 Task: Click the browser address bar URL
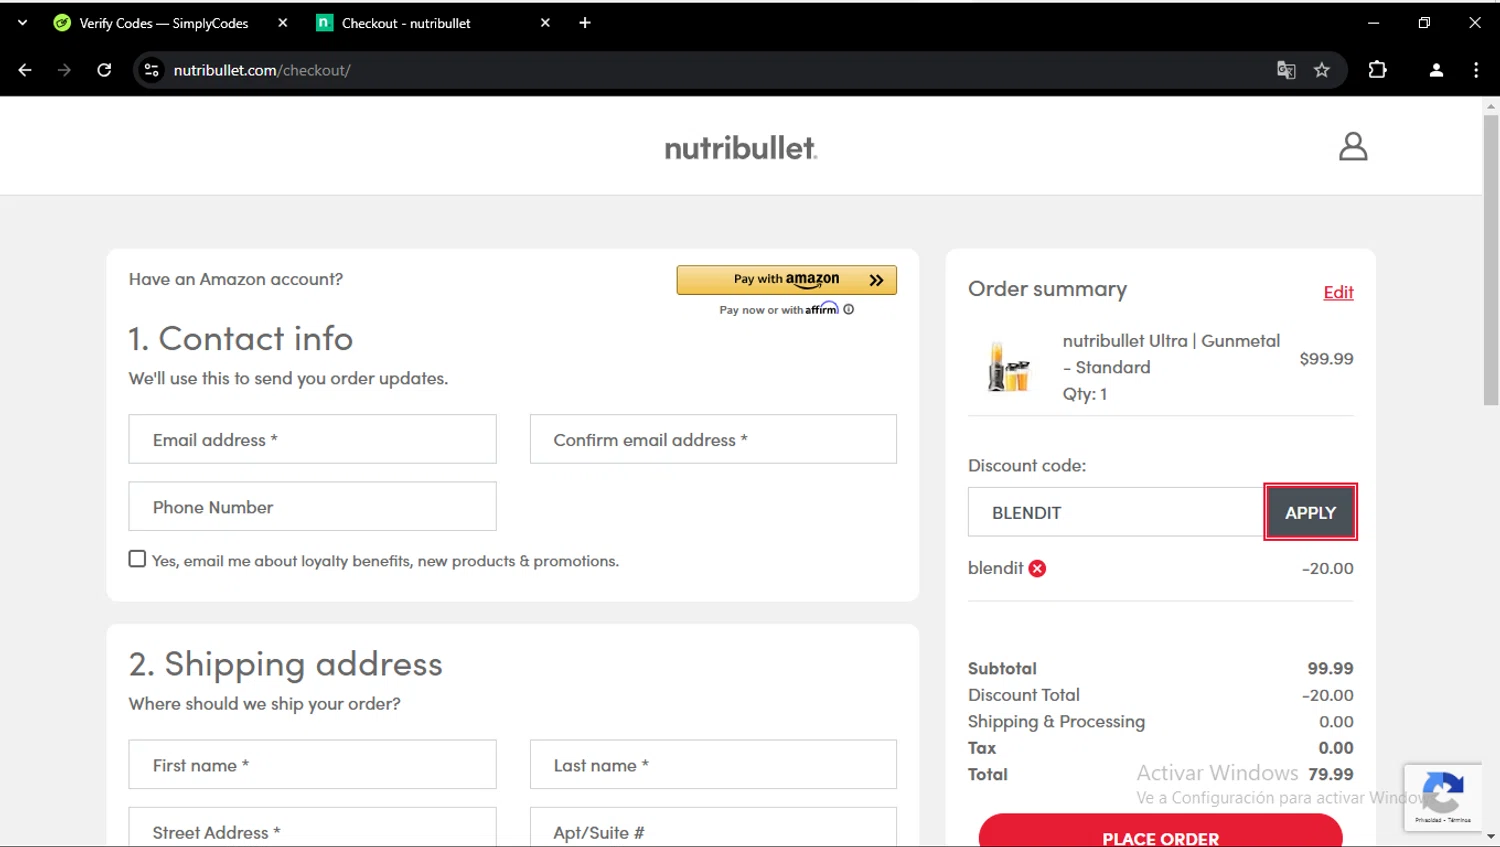click(262, 70)
